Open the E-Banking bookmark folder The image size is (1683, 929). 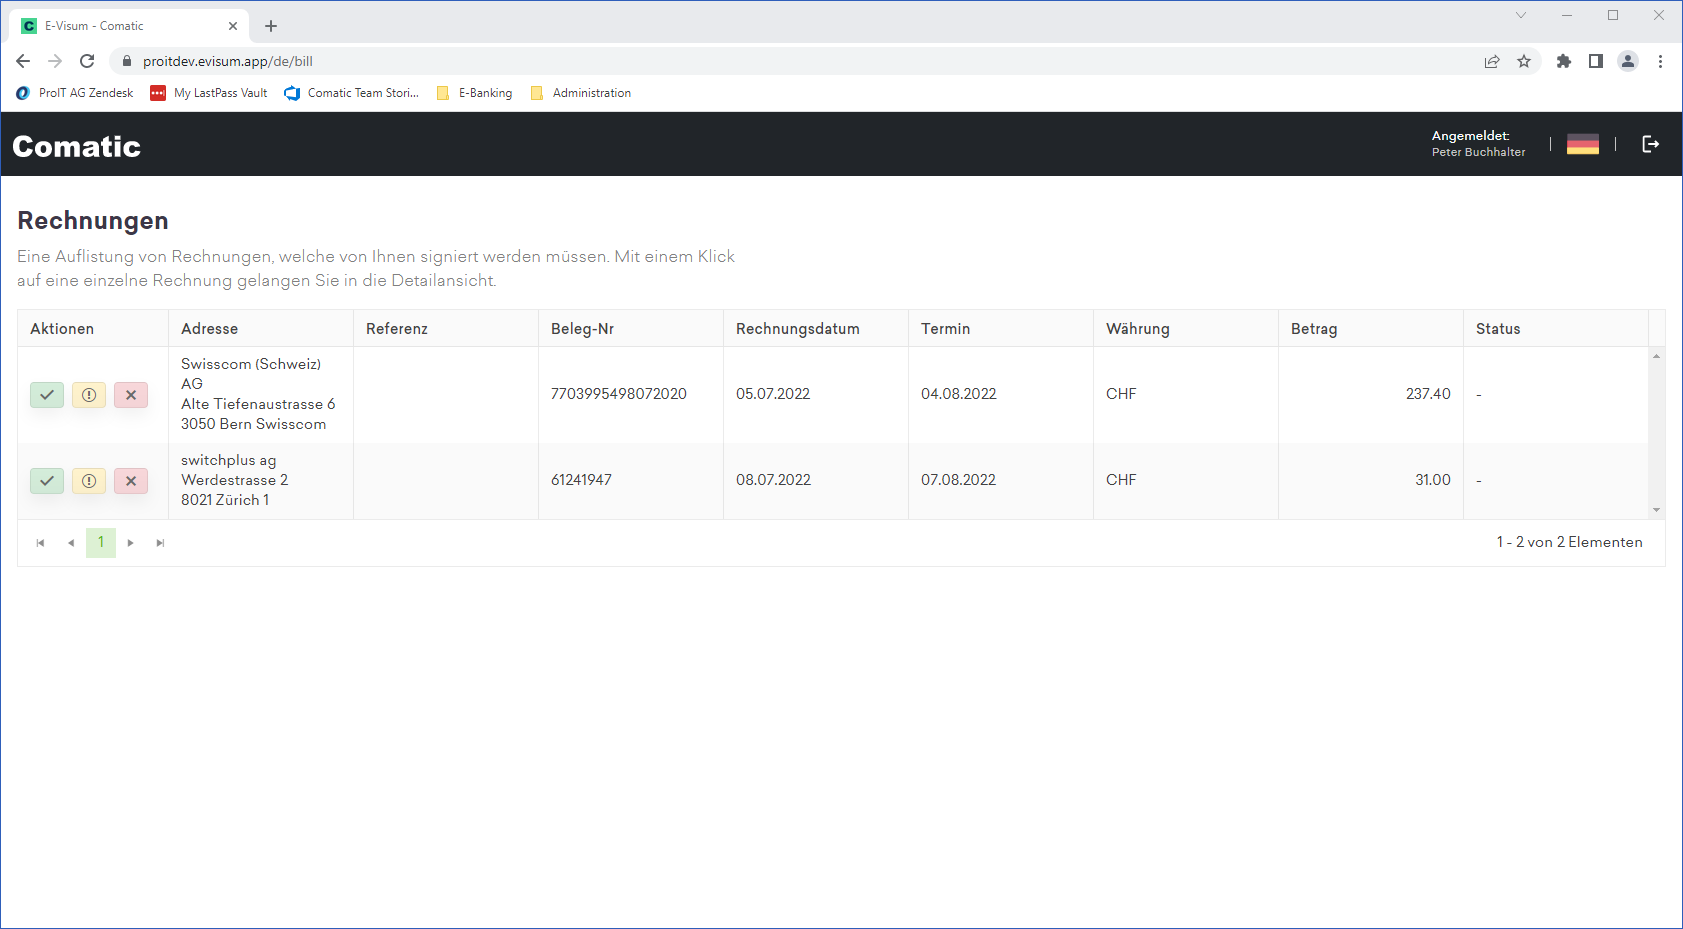[475, 93]
